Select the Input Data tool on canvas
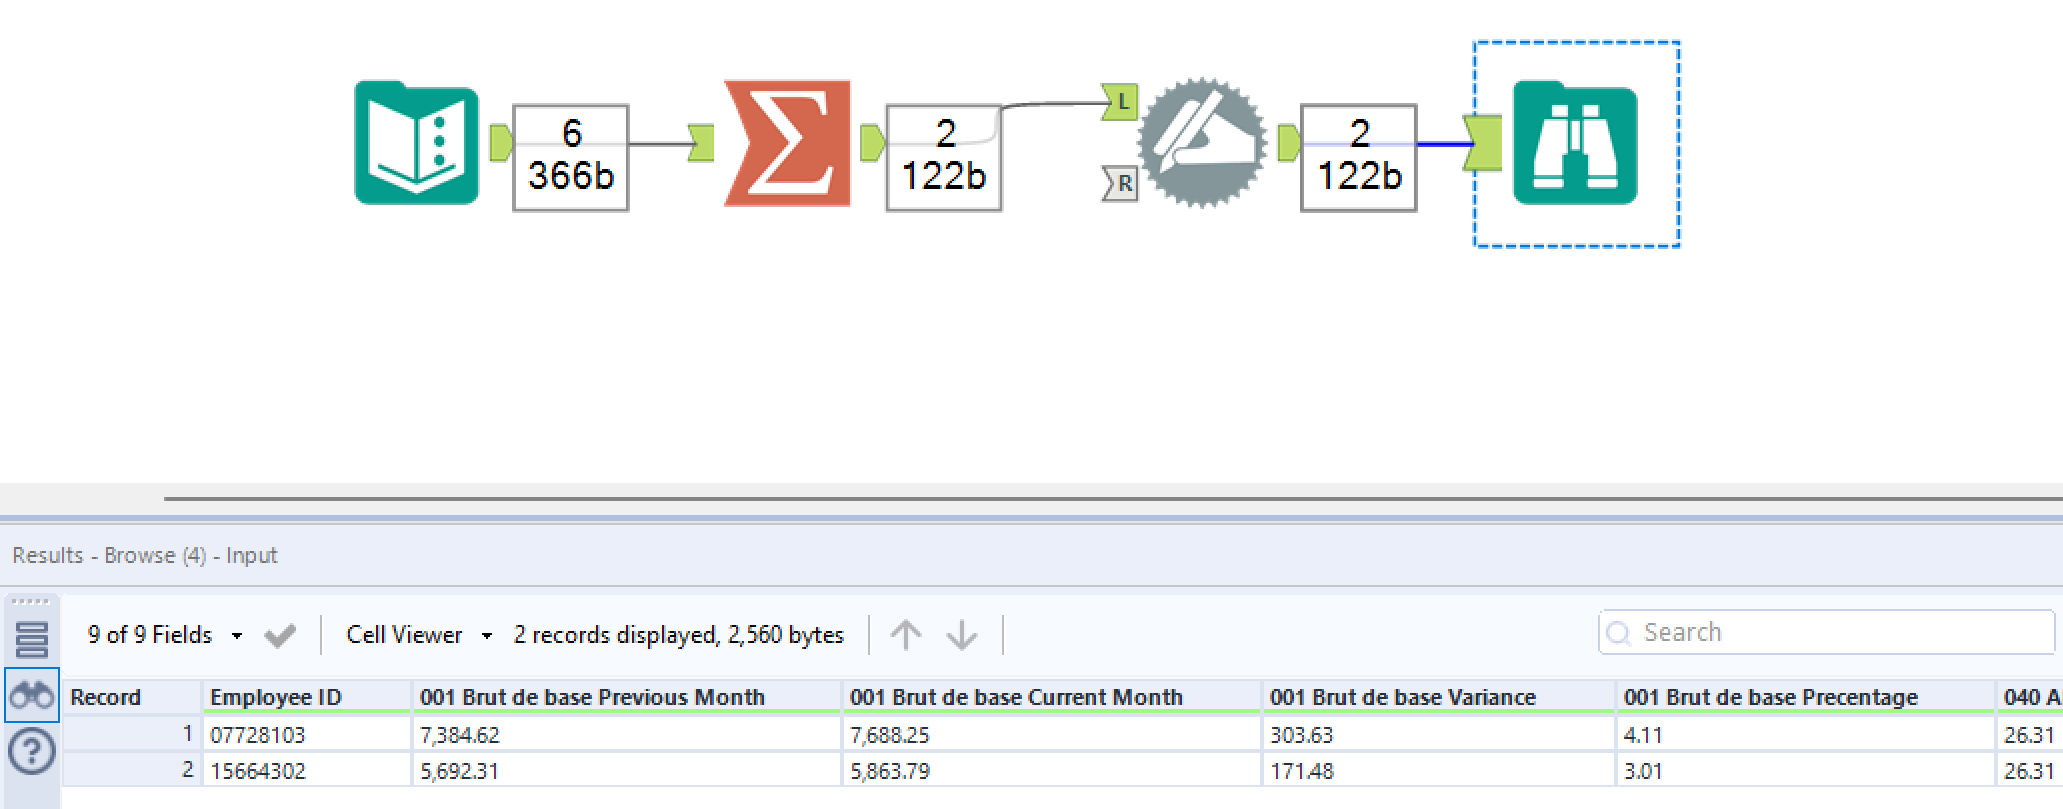2063x809 pixels. coord(416,143)
